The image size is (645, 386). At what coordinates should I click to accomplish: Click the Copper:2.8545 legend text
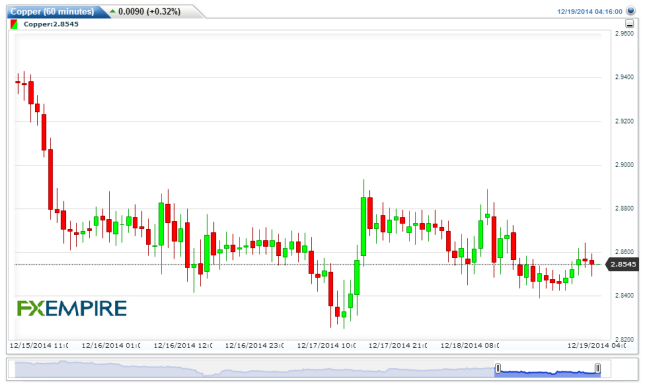pos(51,24)
